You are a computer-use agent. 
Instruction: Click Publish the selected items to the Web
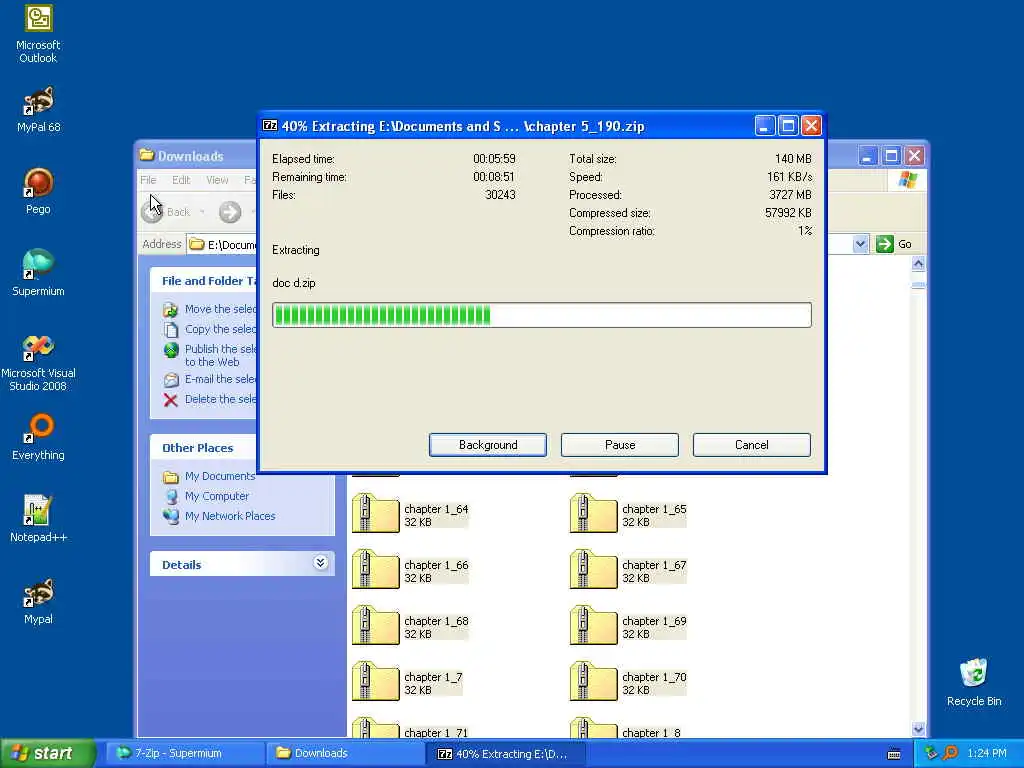220,355
